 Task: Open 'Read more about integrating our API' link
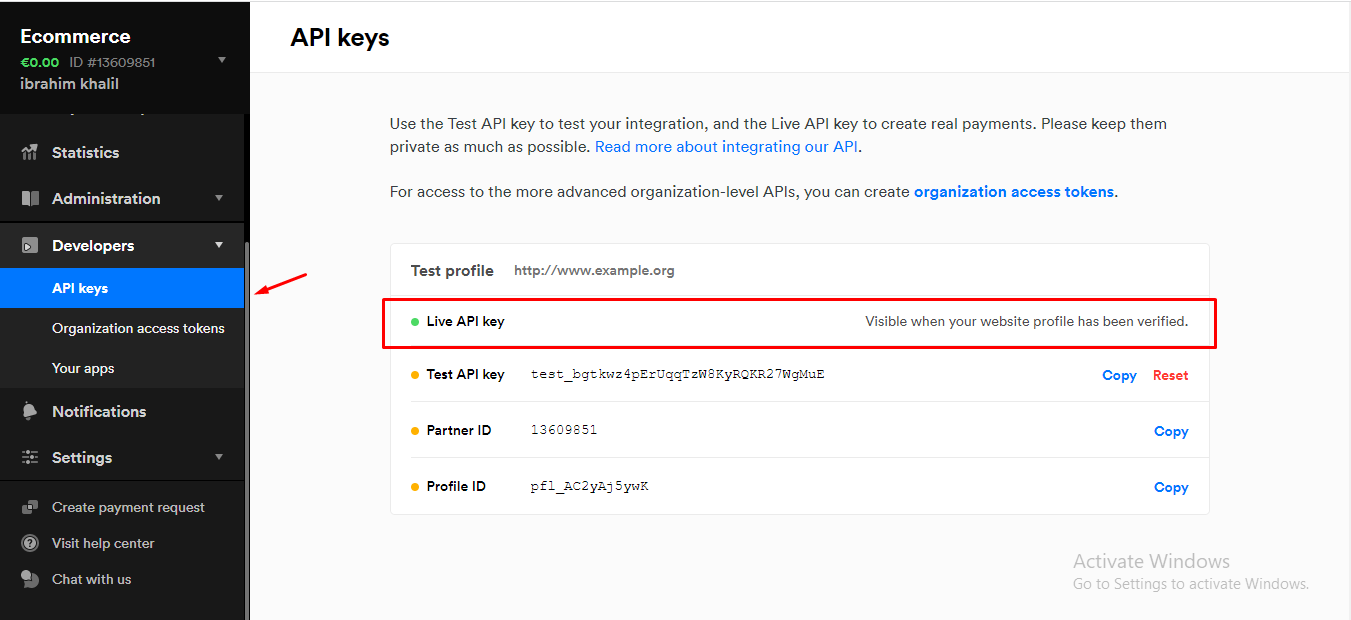pyautogui.click(x=726, y=147)
